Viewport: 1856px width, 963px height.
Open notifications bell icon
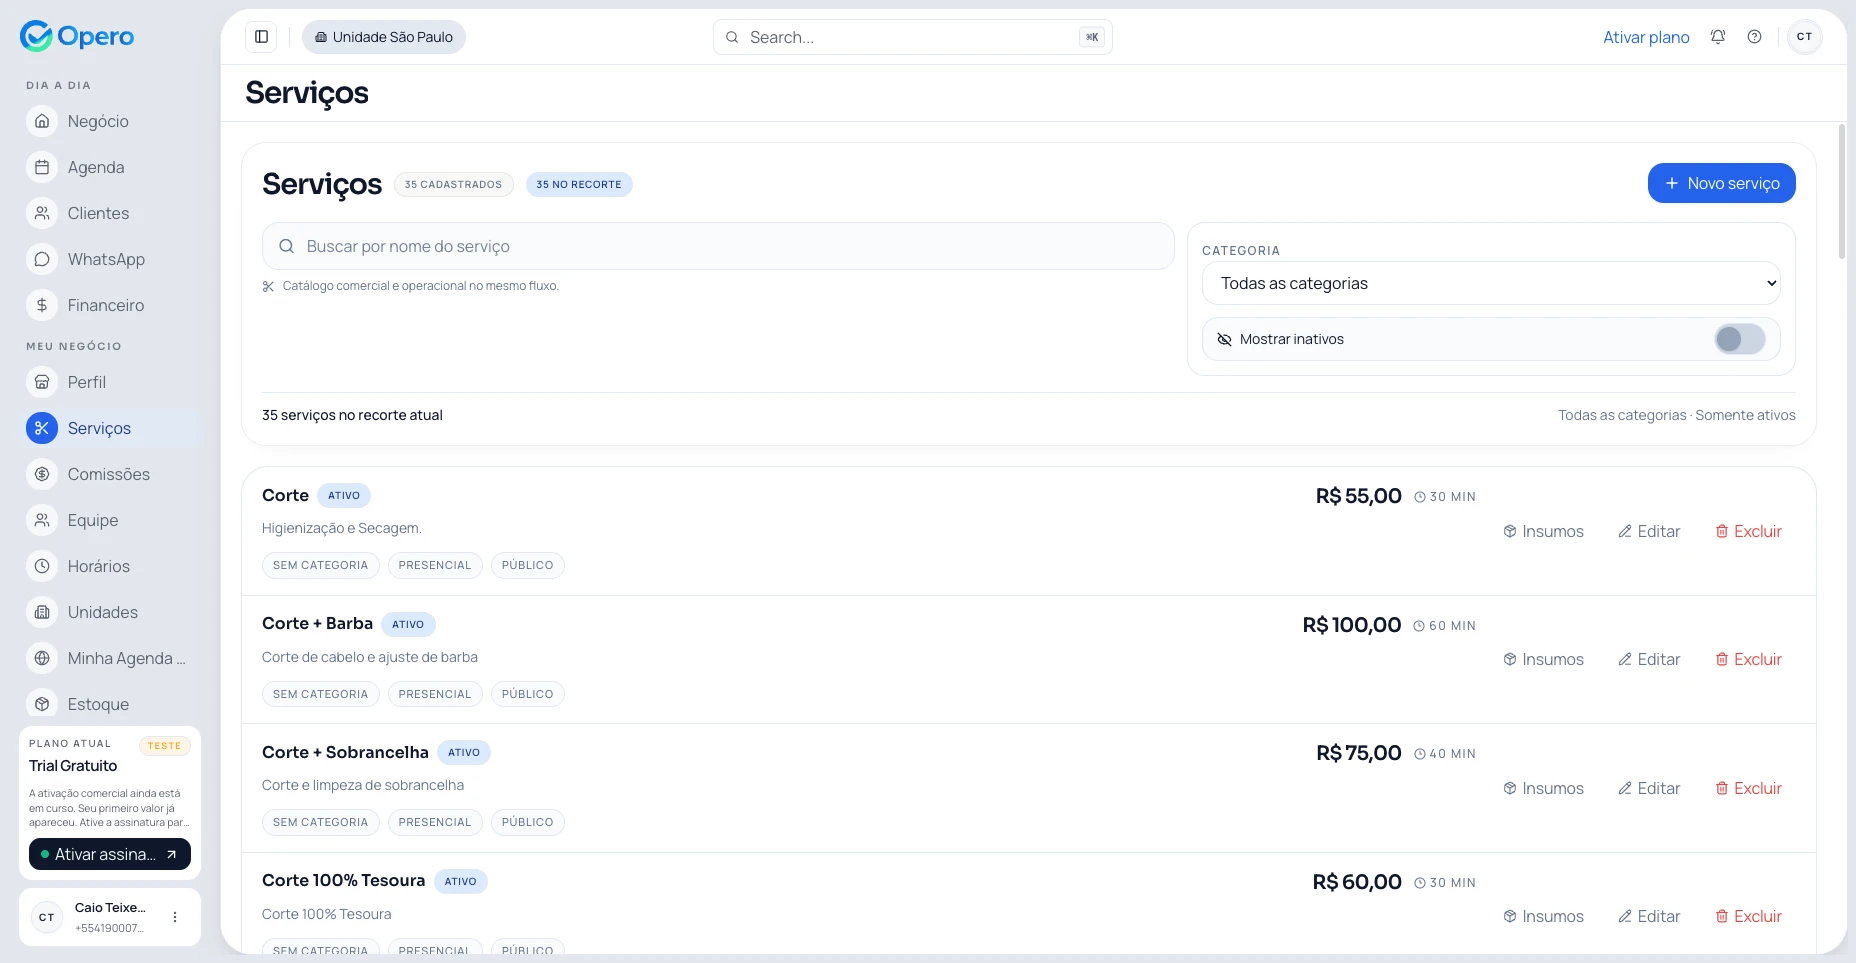(1717, 37)
